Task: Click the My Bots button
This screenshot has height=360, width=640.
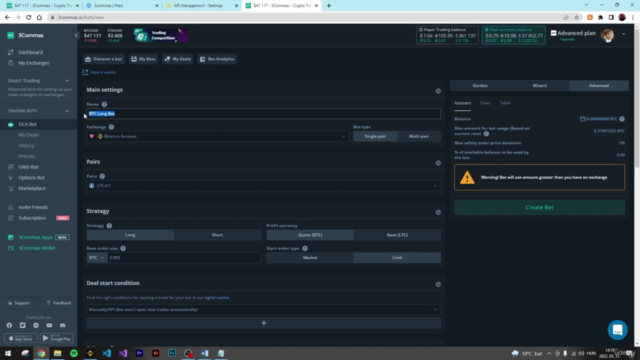Action: click(143, 59)
